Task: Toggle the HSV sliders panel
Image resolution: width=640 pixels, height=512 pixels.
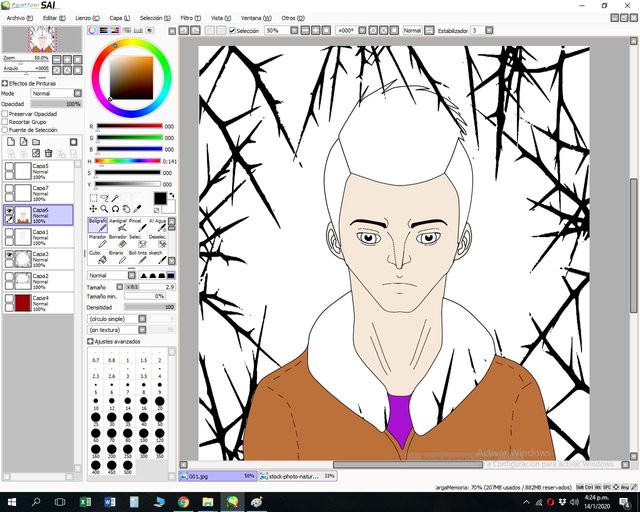Action: (x=116, y=30)
